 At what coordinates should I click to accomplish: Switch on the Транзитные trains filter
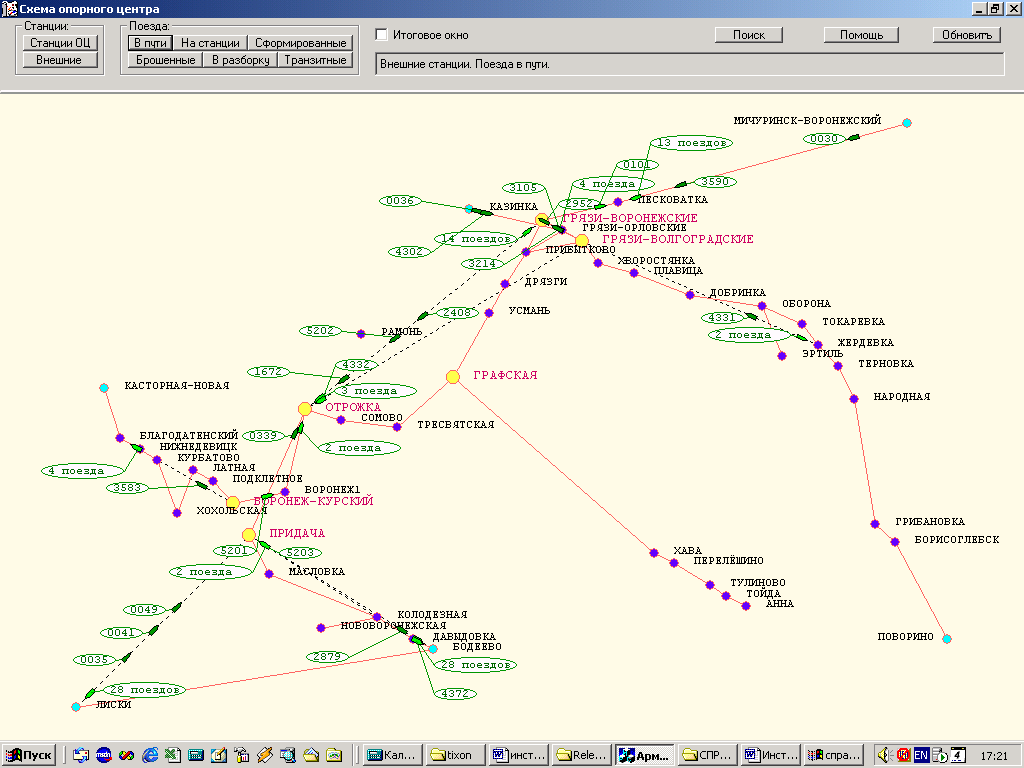[x=314, y=60]
